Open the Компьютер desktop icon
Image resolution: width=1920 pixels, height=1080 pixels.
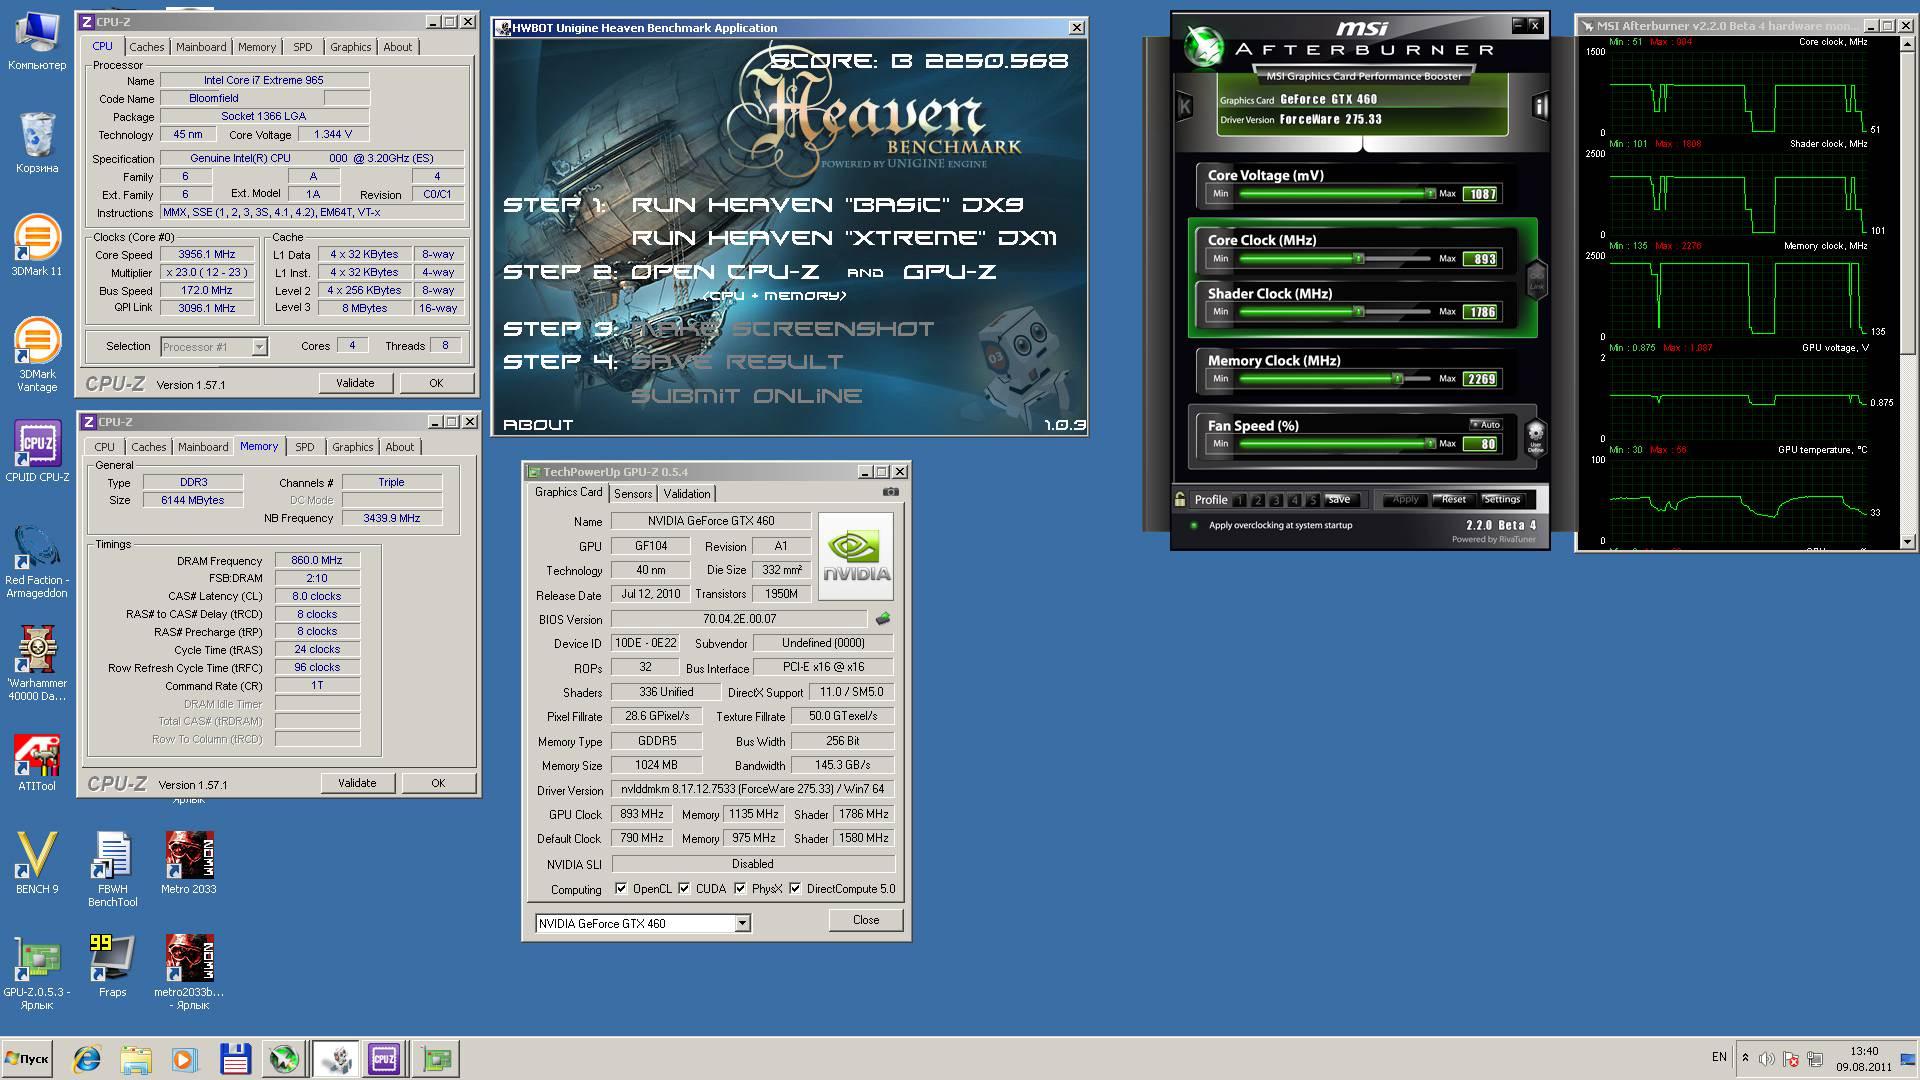coord(37,40)
